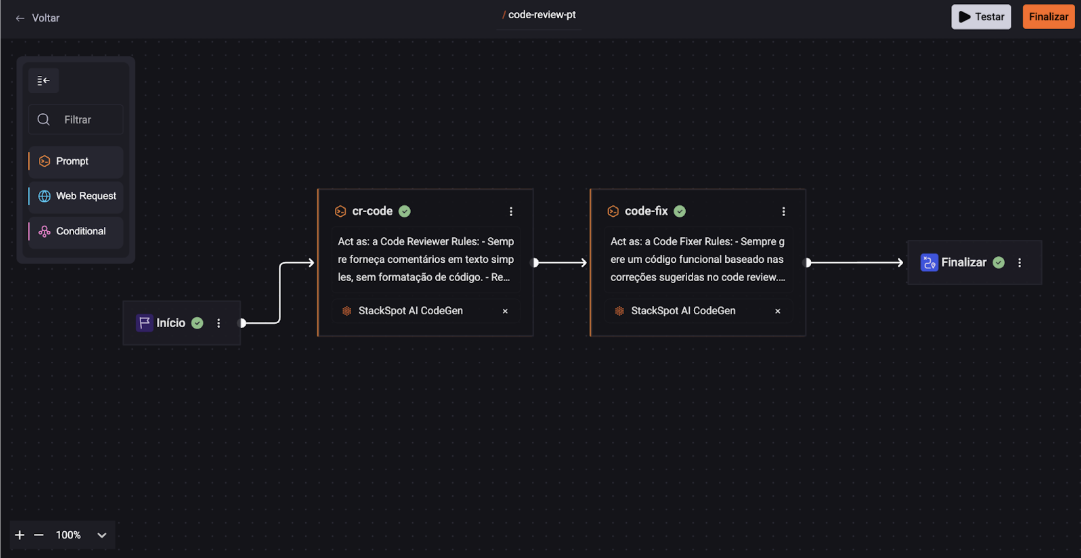Zoom in with the plus icon
The width and height of the screenshot is (1081, 558).
pyautogui.click(x=20, y=535)
